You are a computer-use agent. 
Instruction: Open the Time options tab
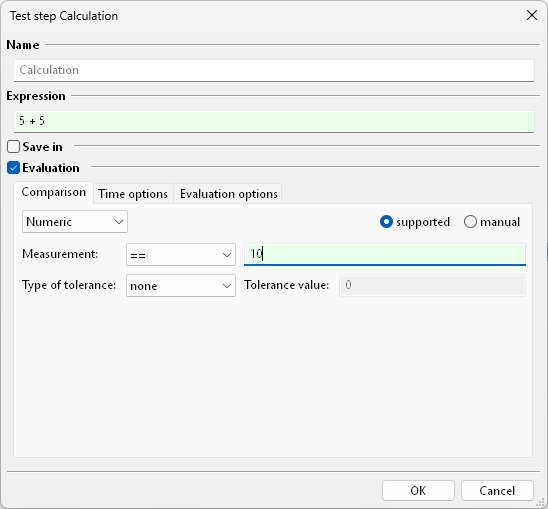tap(133, 194)
